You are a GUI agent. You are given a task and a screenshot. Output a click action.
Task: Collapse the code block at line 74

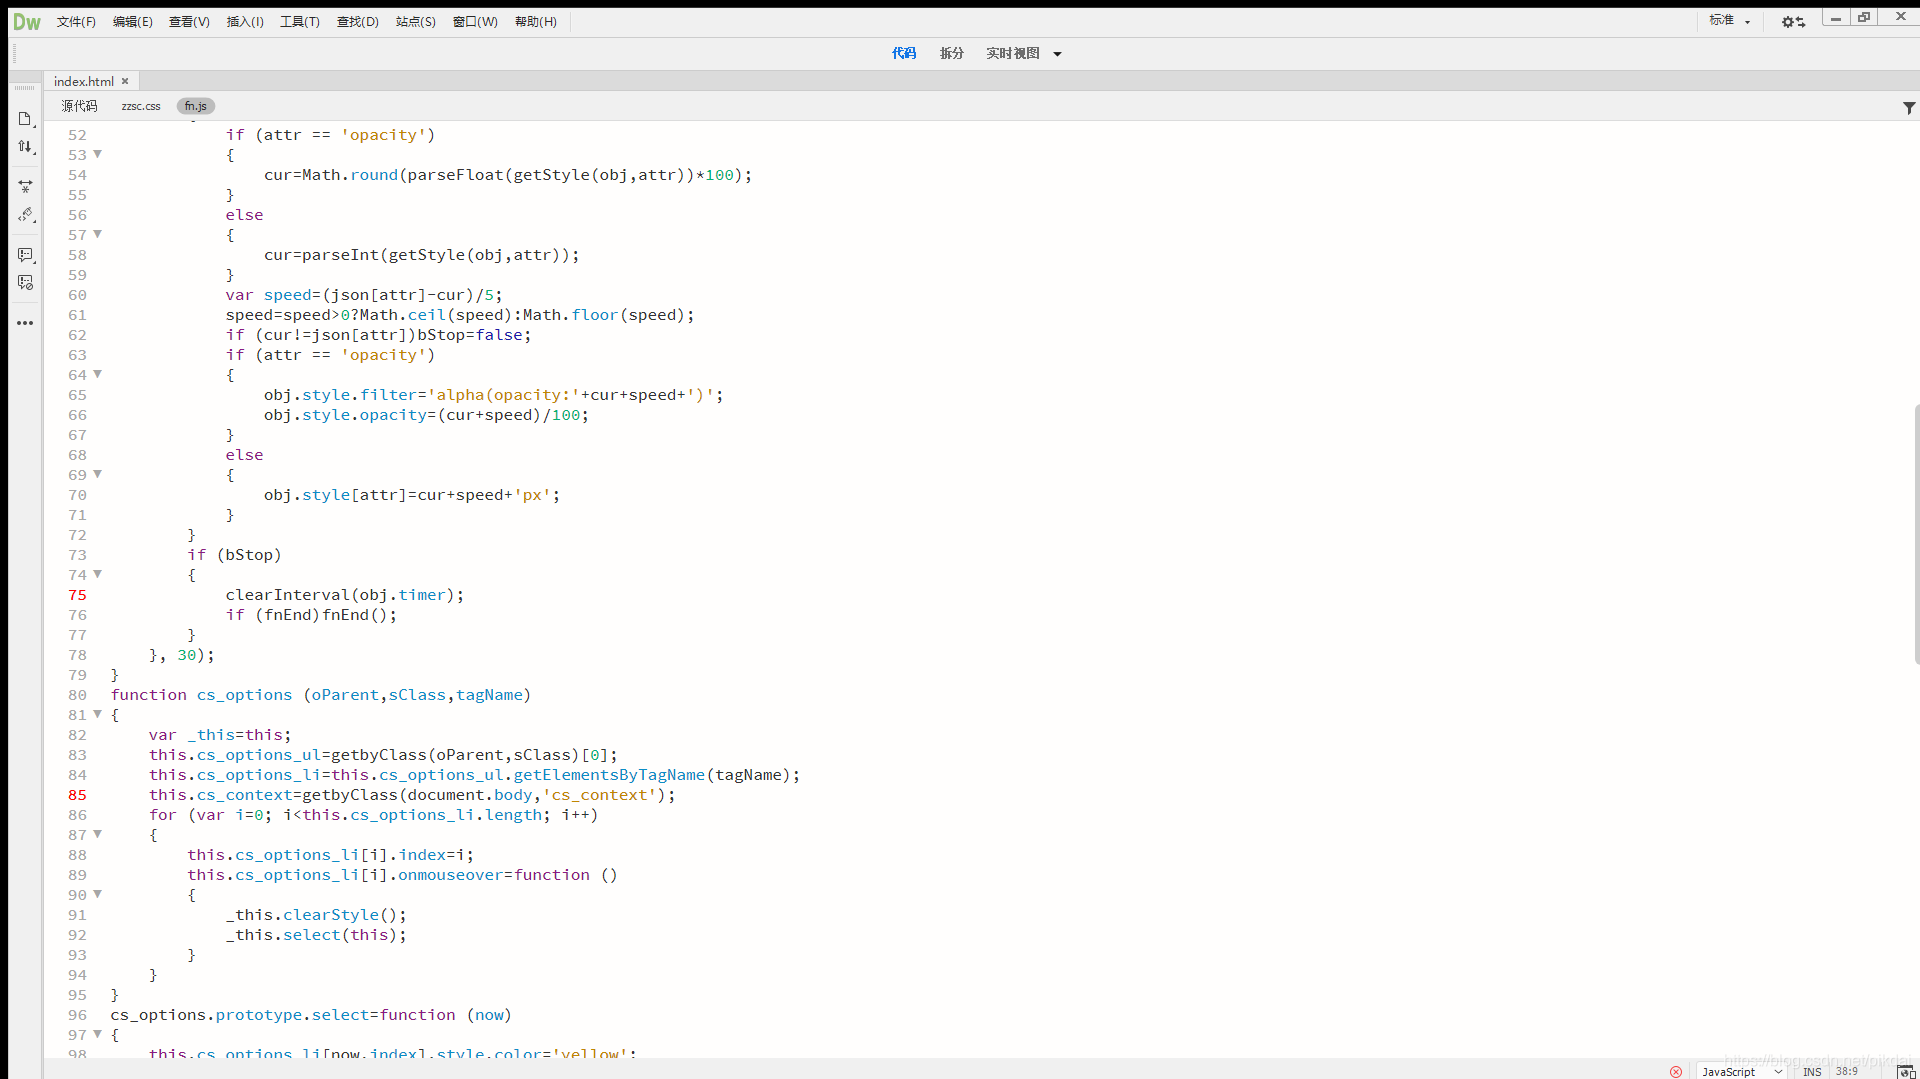pyautogui.click(x=97, y=574)
